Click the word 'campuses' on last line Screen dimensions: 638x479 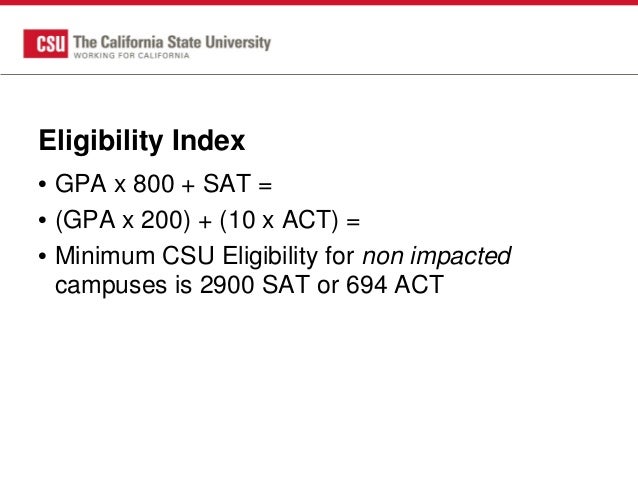pyautogui.click(x=111, y=286)
